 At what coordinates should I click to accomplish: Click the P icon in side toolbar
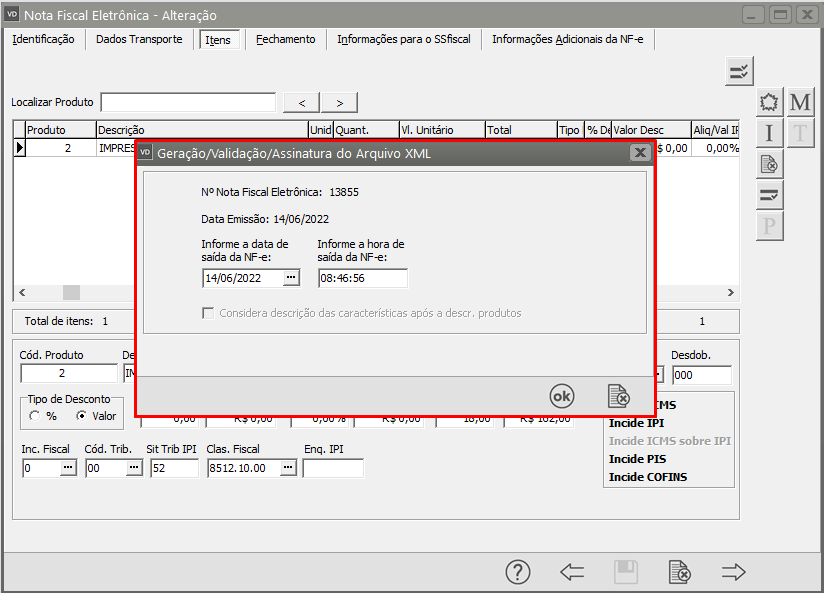tap(769, 226)
